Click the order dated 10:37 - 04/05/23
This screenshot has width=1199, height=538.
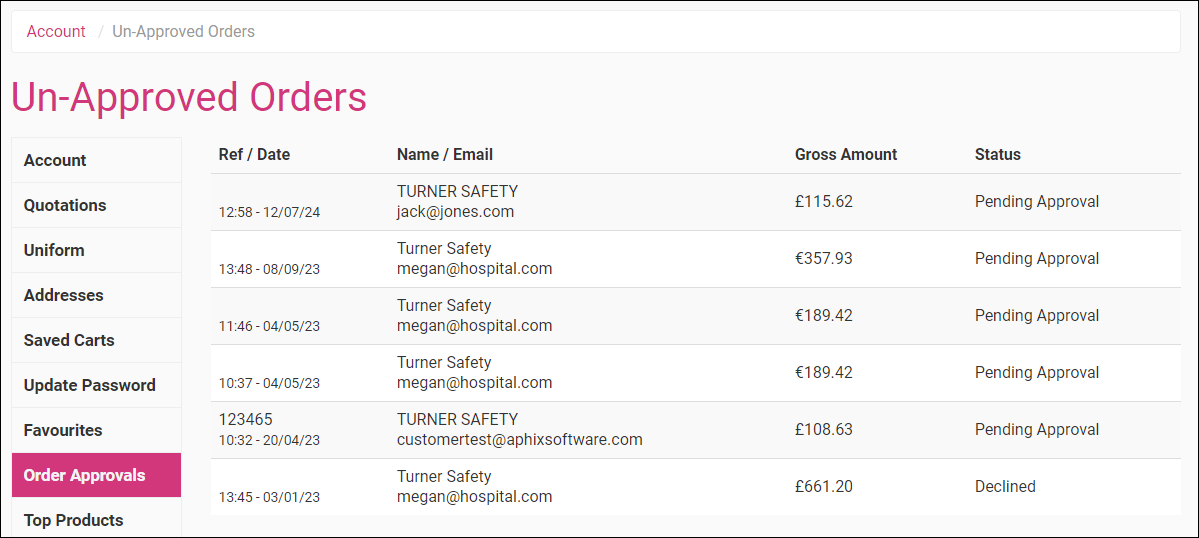tap(269, 383)
